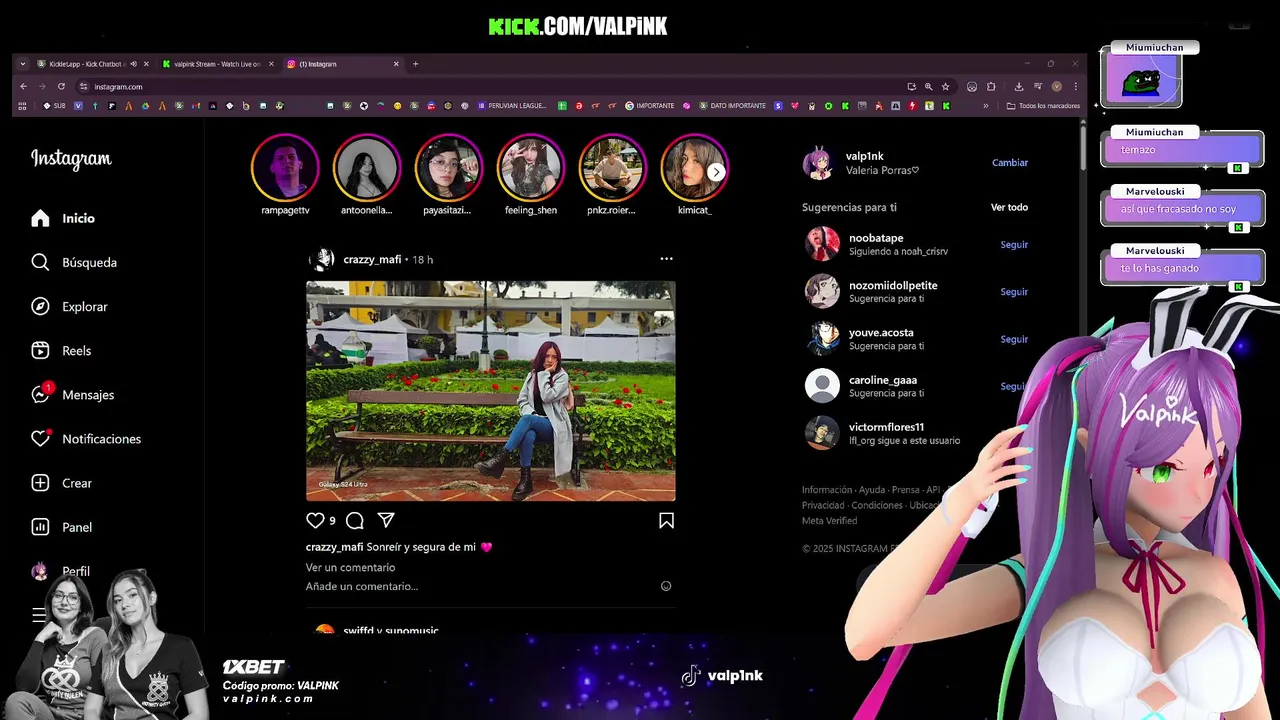Click the comment bubble icon on post

(354, 520)
